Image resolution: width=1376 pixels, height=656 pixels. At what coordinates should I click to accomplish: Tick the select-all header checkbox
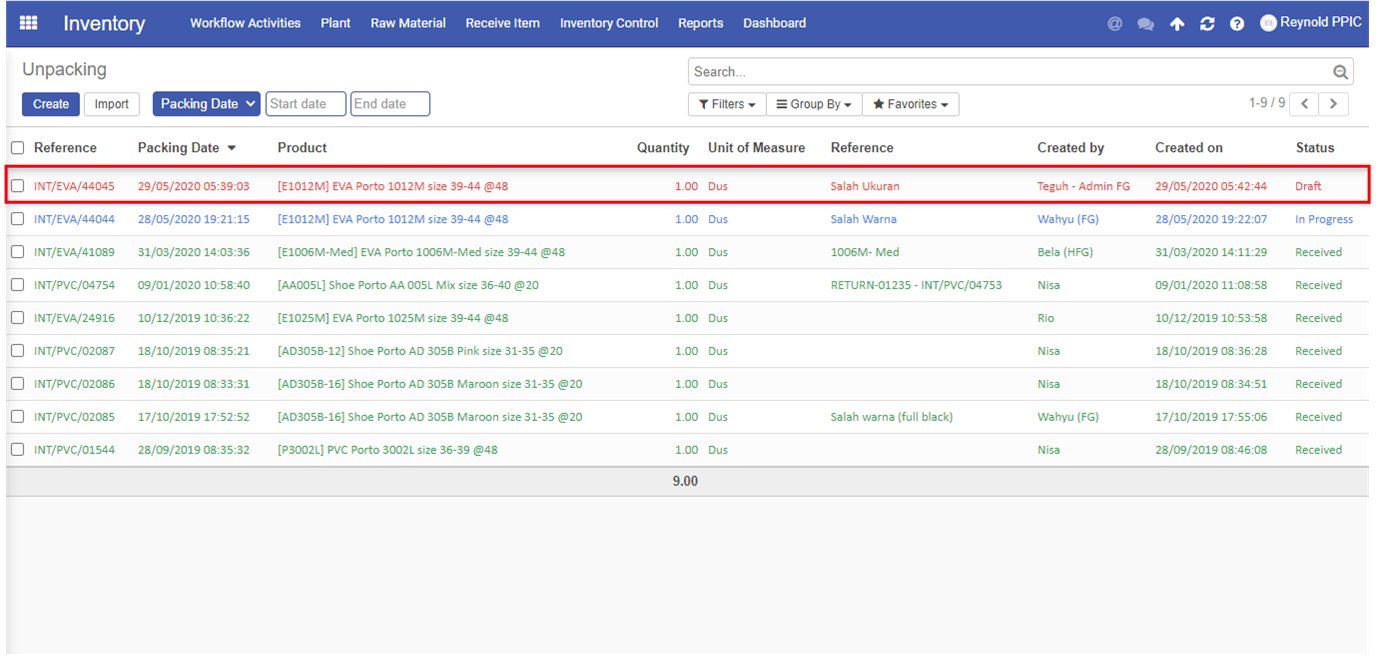tap(18, 148)
